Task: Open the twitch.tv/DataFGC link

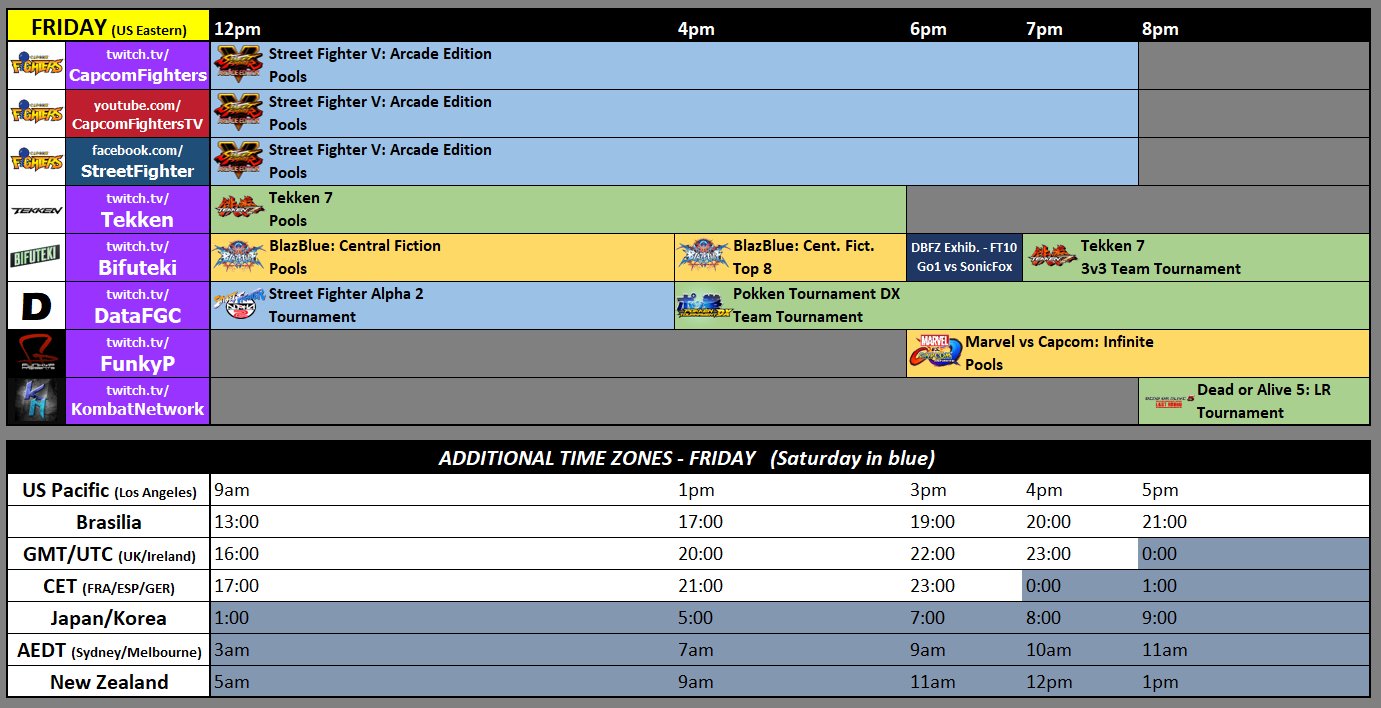Action: (x=137, y=305)
